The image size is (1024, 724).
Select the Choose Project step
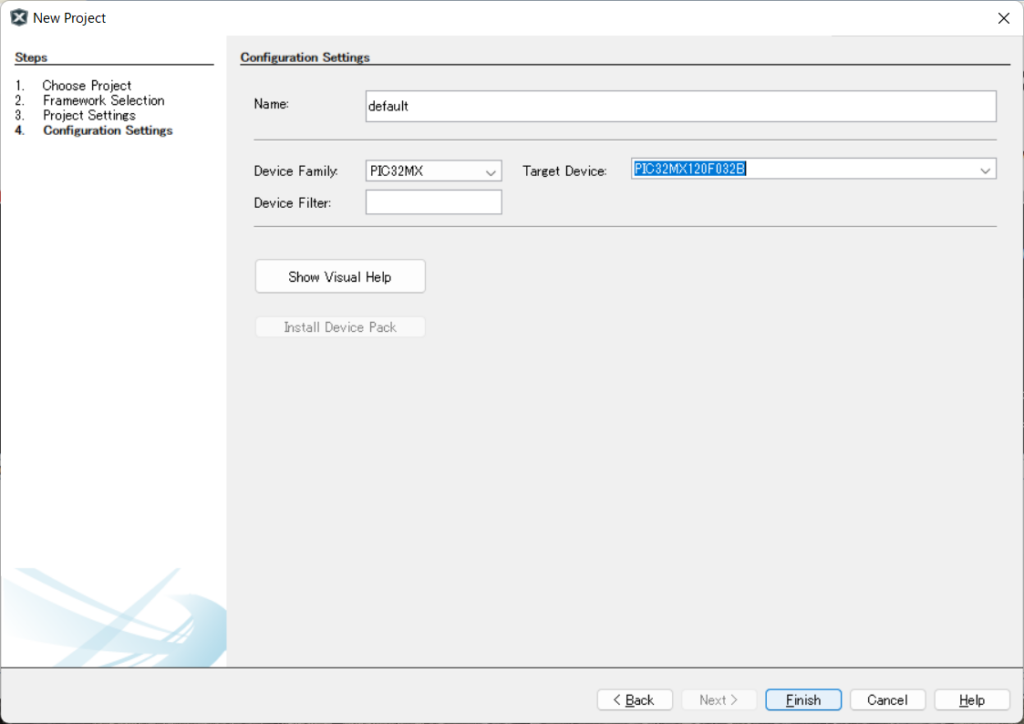[87, 86]
